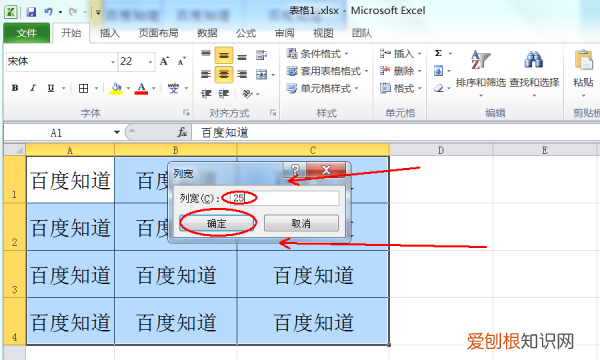Screen dimensions: 600x360
Task: Switch to the 公式 ribbon tab
Action: [x=246, y=33]
